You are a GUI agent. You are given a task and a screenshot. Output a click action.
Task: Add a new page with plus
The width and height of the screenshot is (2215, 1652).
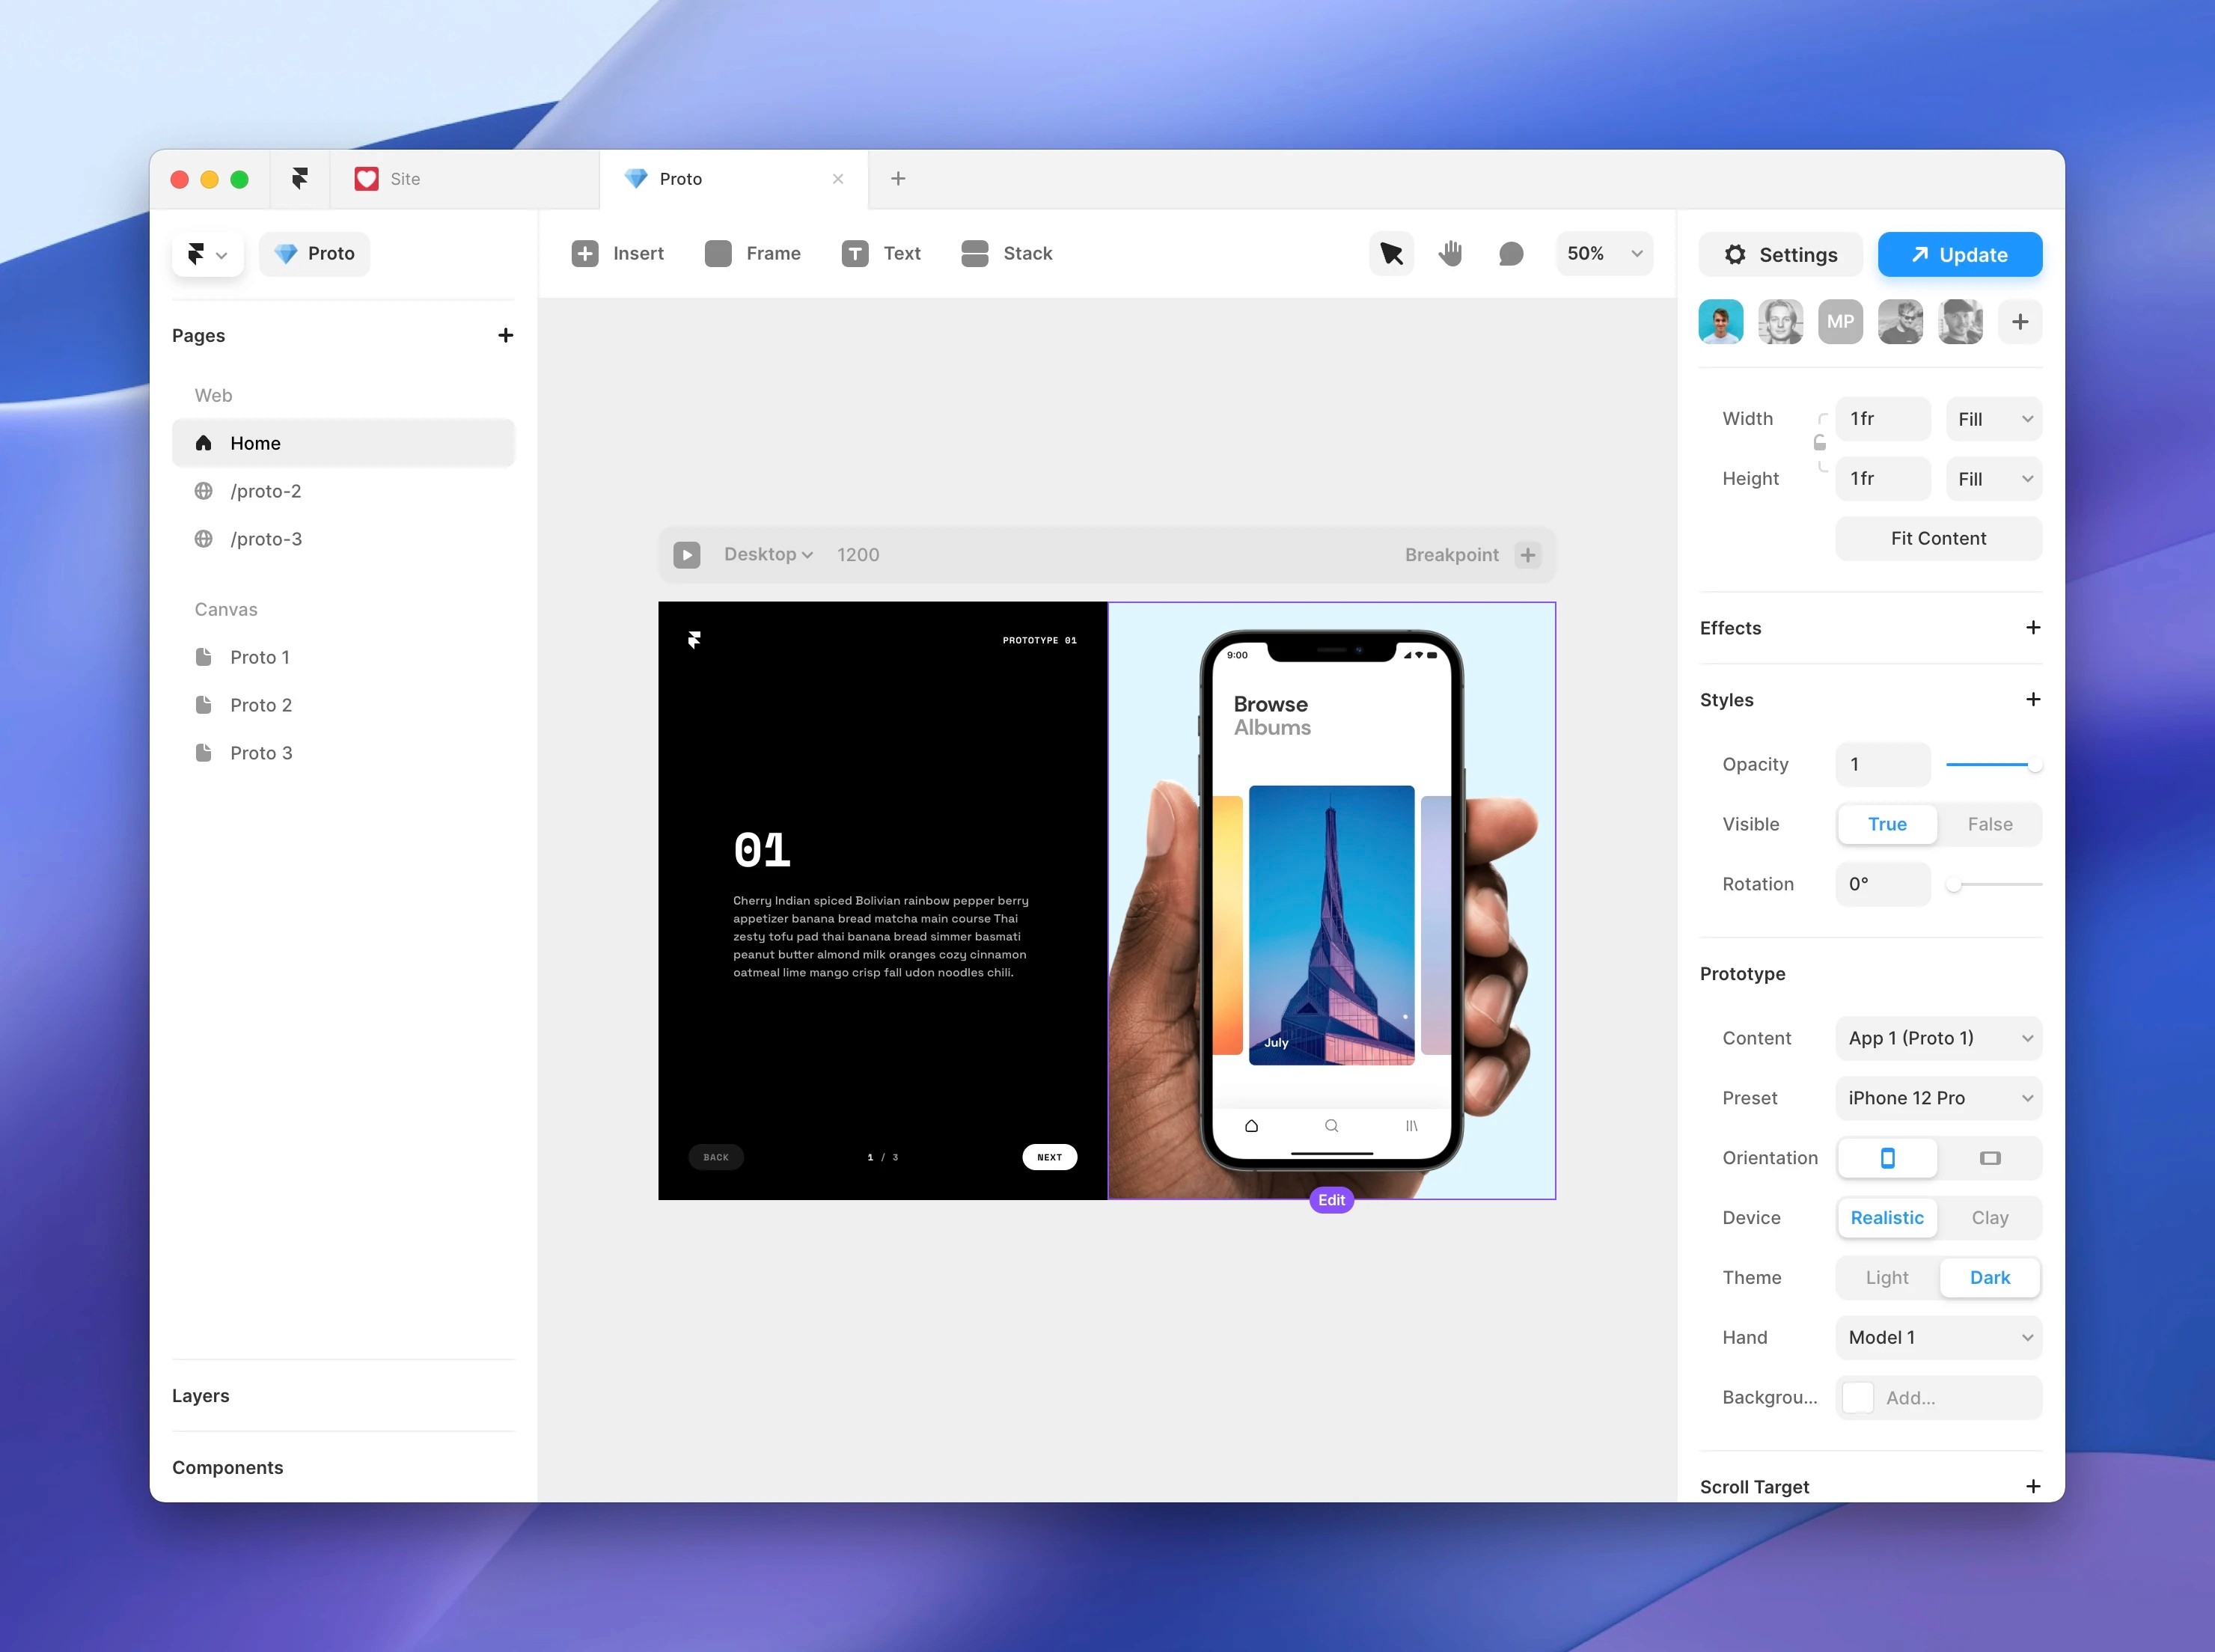(x=505, y=336)
